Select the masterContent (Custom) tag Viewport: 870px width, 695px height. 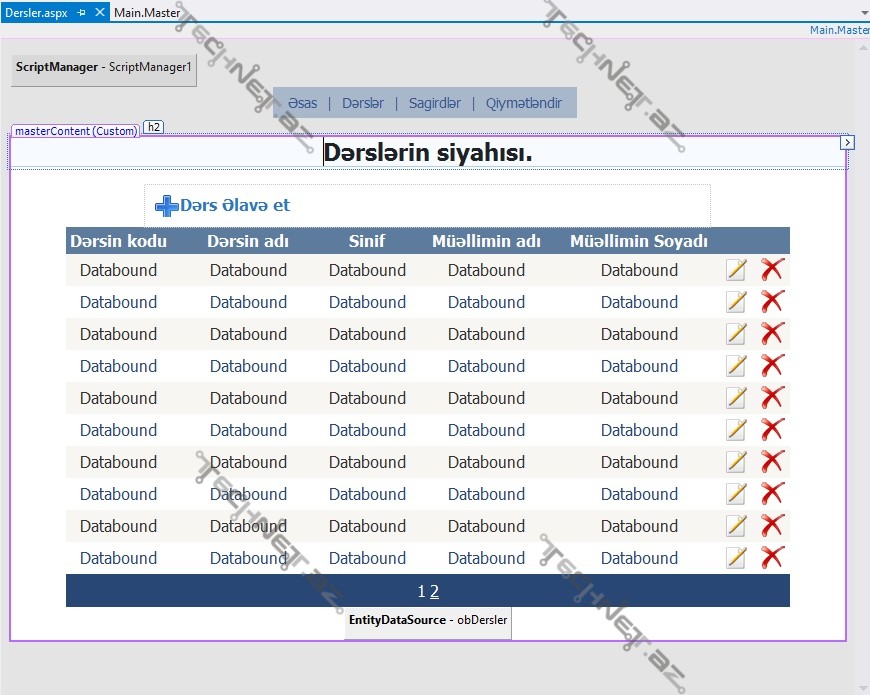pyautogui.click(x=75, y=131)
